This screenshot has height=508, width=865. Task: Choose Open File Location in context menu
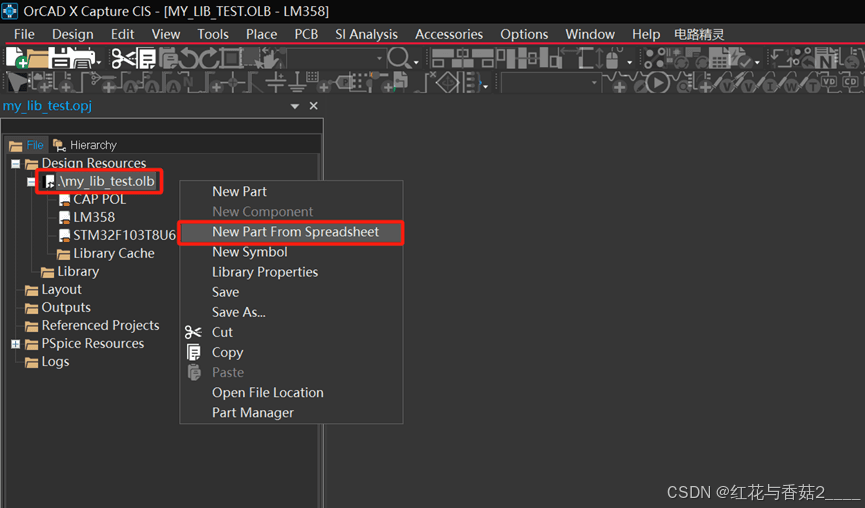coord(291,393)
